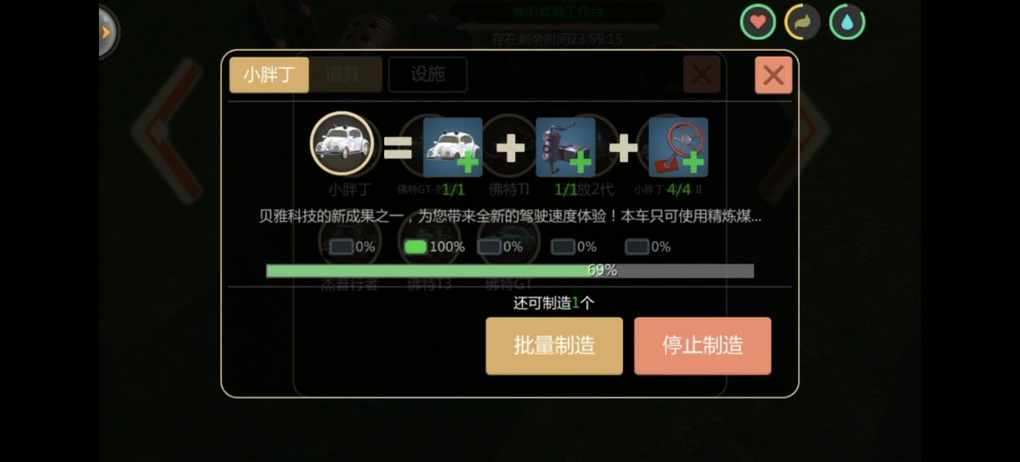
Task: Open the side arrow at the top left
Action: tap(108, 31)
